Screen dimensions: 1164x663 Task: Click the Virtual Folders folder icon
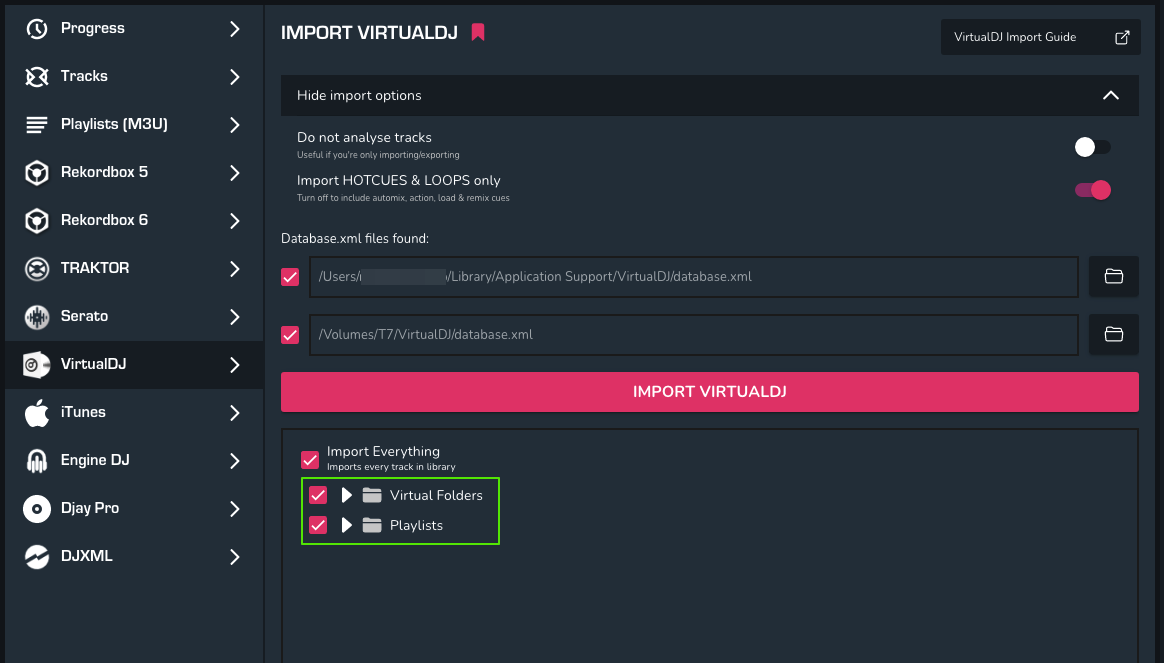(x=372, y=495)
